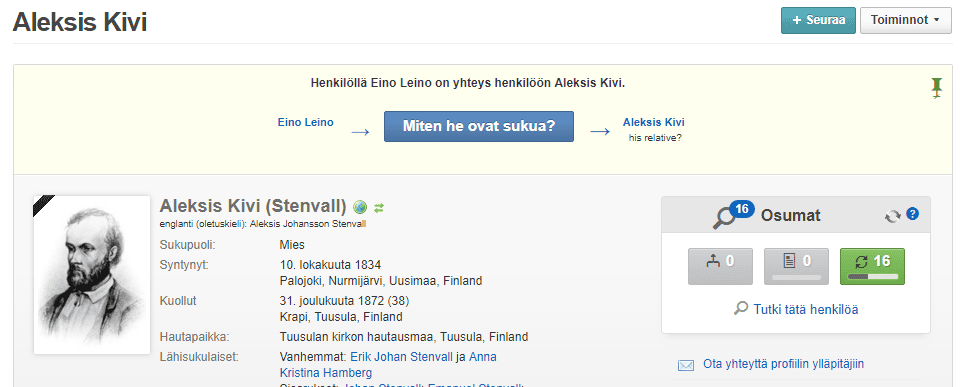Image resolution: width=973 pixels, height=387 pixels.
Task: Click the Aleksis Kivi portrait thumbnail
Action: [92, 275]
